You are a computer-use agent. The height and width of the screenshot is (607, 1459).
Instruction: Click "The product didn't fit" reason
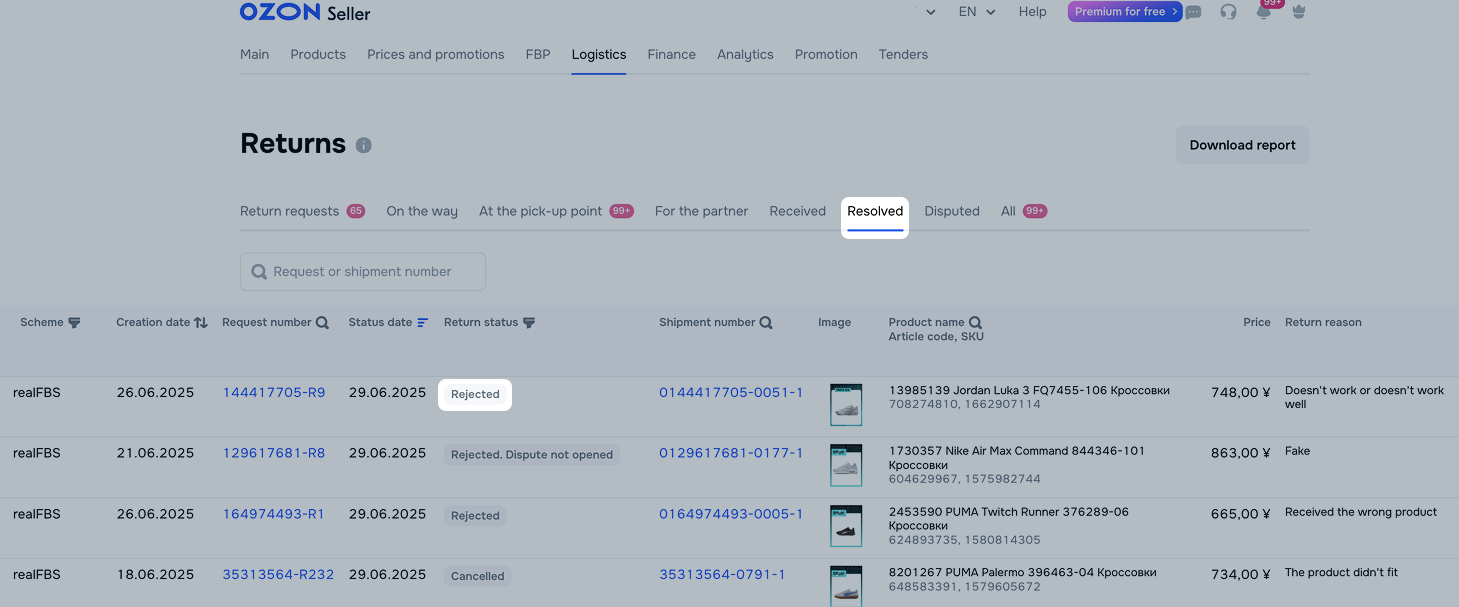click(1341, 573)
